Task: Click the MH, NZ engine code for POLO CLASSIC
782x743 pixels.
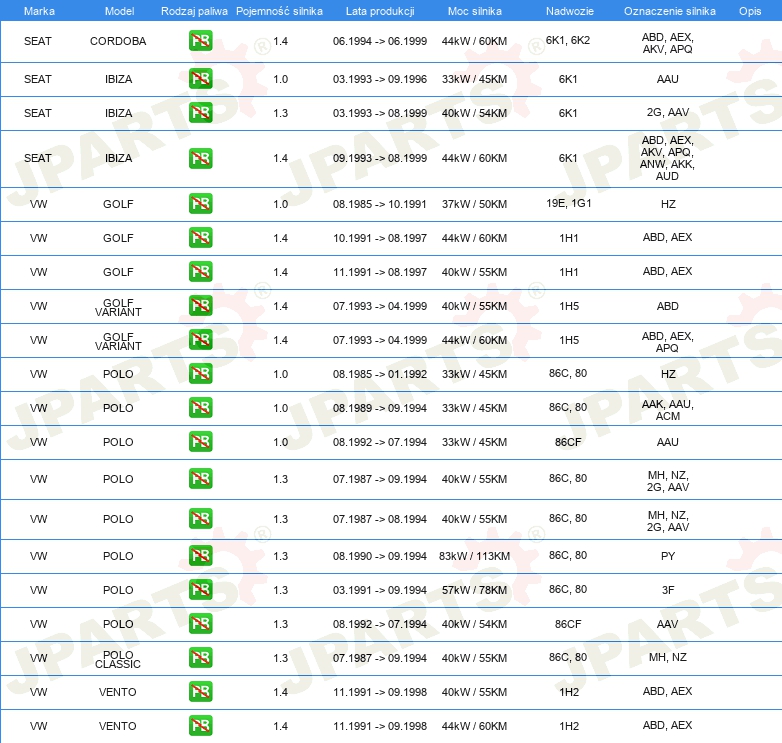Action: pyautogui.click(x=668, y=657)
